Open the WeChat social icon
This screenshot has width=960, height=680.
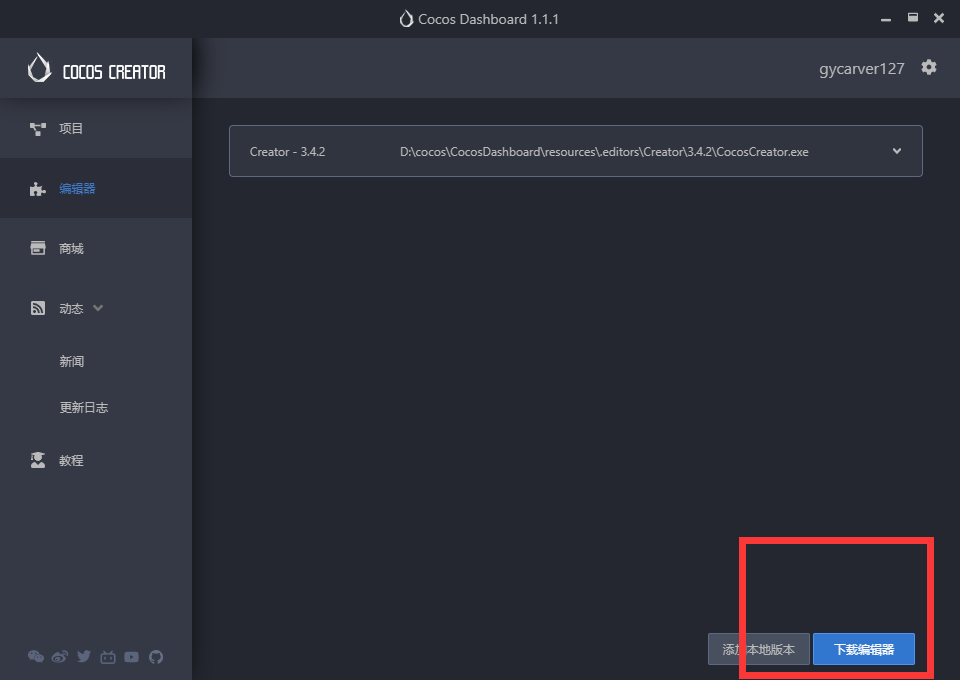(x=36, y=657)
